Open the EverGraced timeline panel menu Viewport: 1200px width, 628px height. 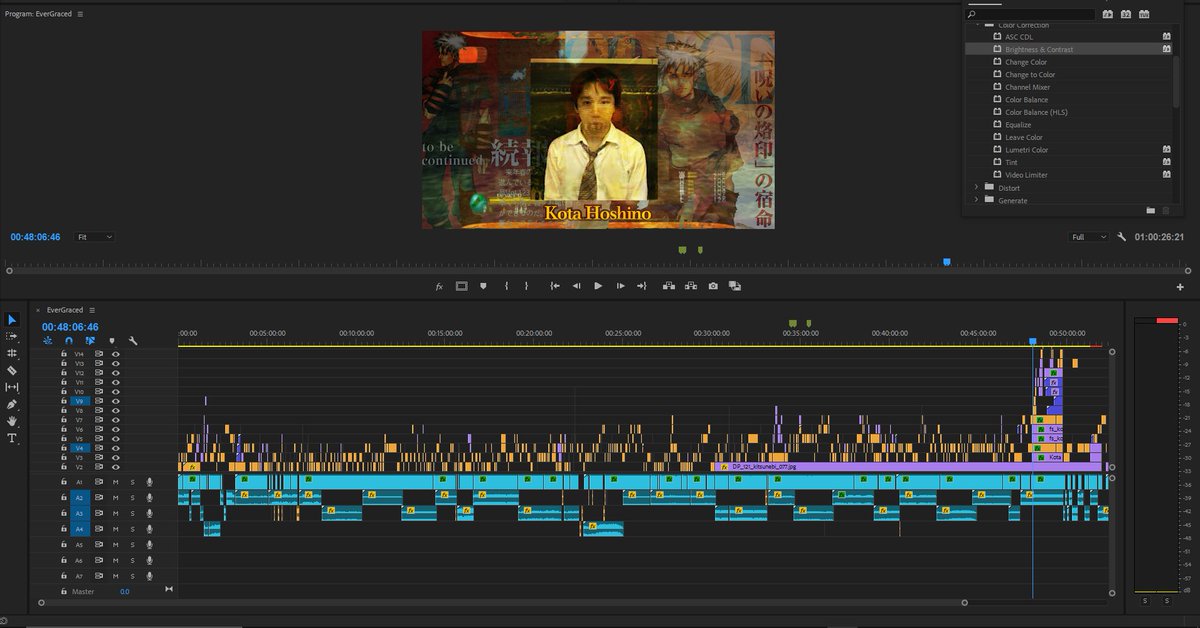point(92,310)
